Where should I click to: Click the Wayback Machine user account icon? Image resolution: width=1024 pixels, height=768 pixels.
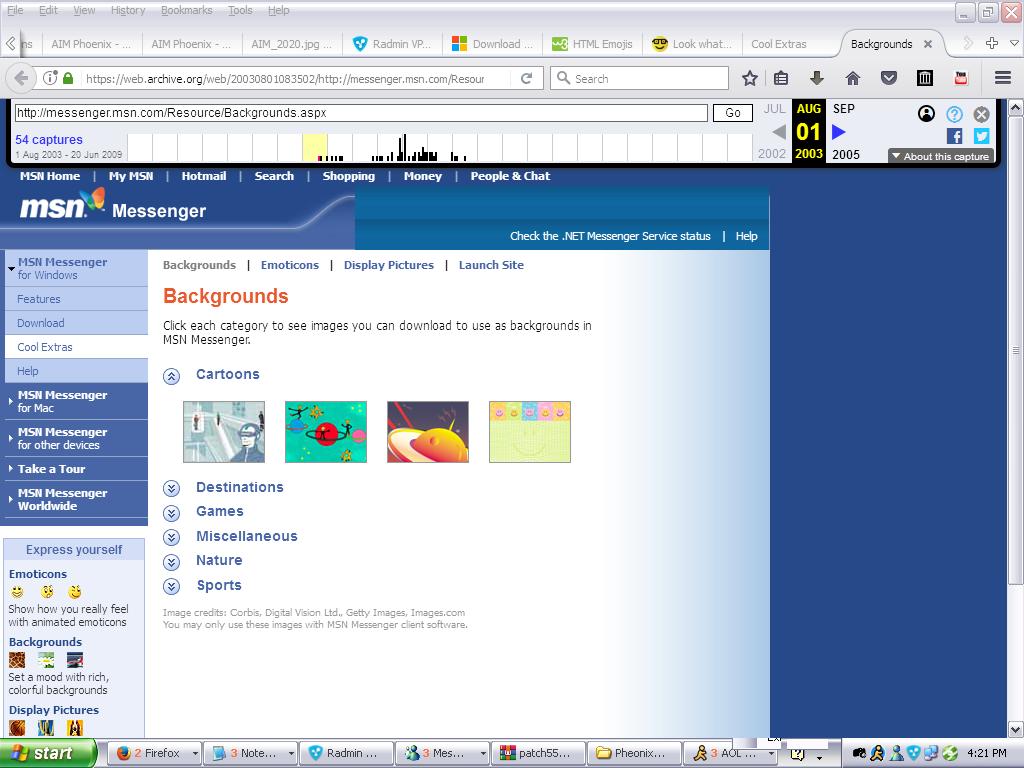(926, 114)
